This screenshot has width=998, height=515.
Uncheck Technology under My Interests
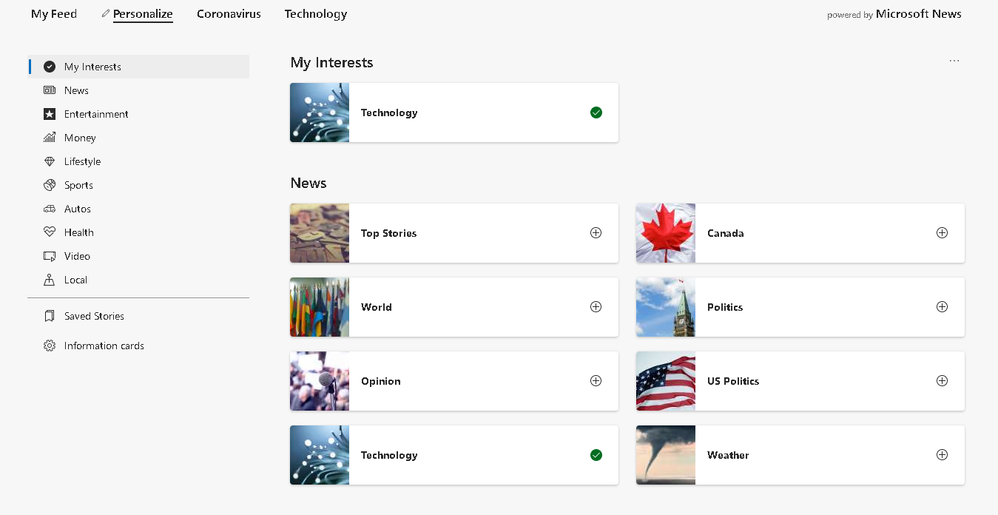tap(596, 113)
